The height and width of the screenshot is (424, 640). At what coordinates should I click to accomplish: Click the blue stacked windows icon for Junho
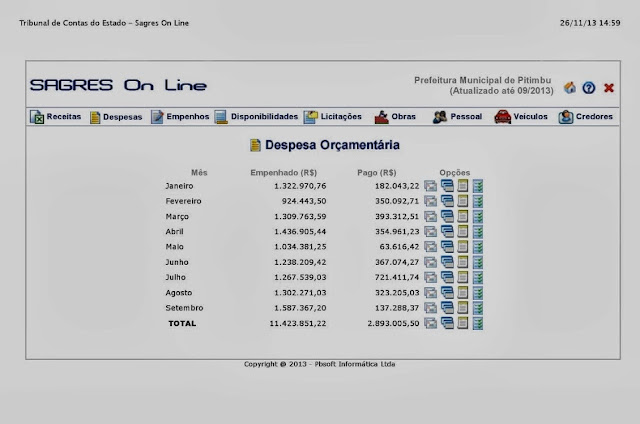coord(447,262)
